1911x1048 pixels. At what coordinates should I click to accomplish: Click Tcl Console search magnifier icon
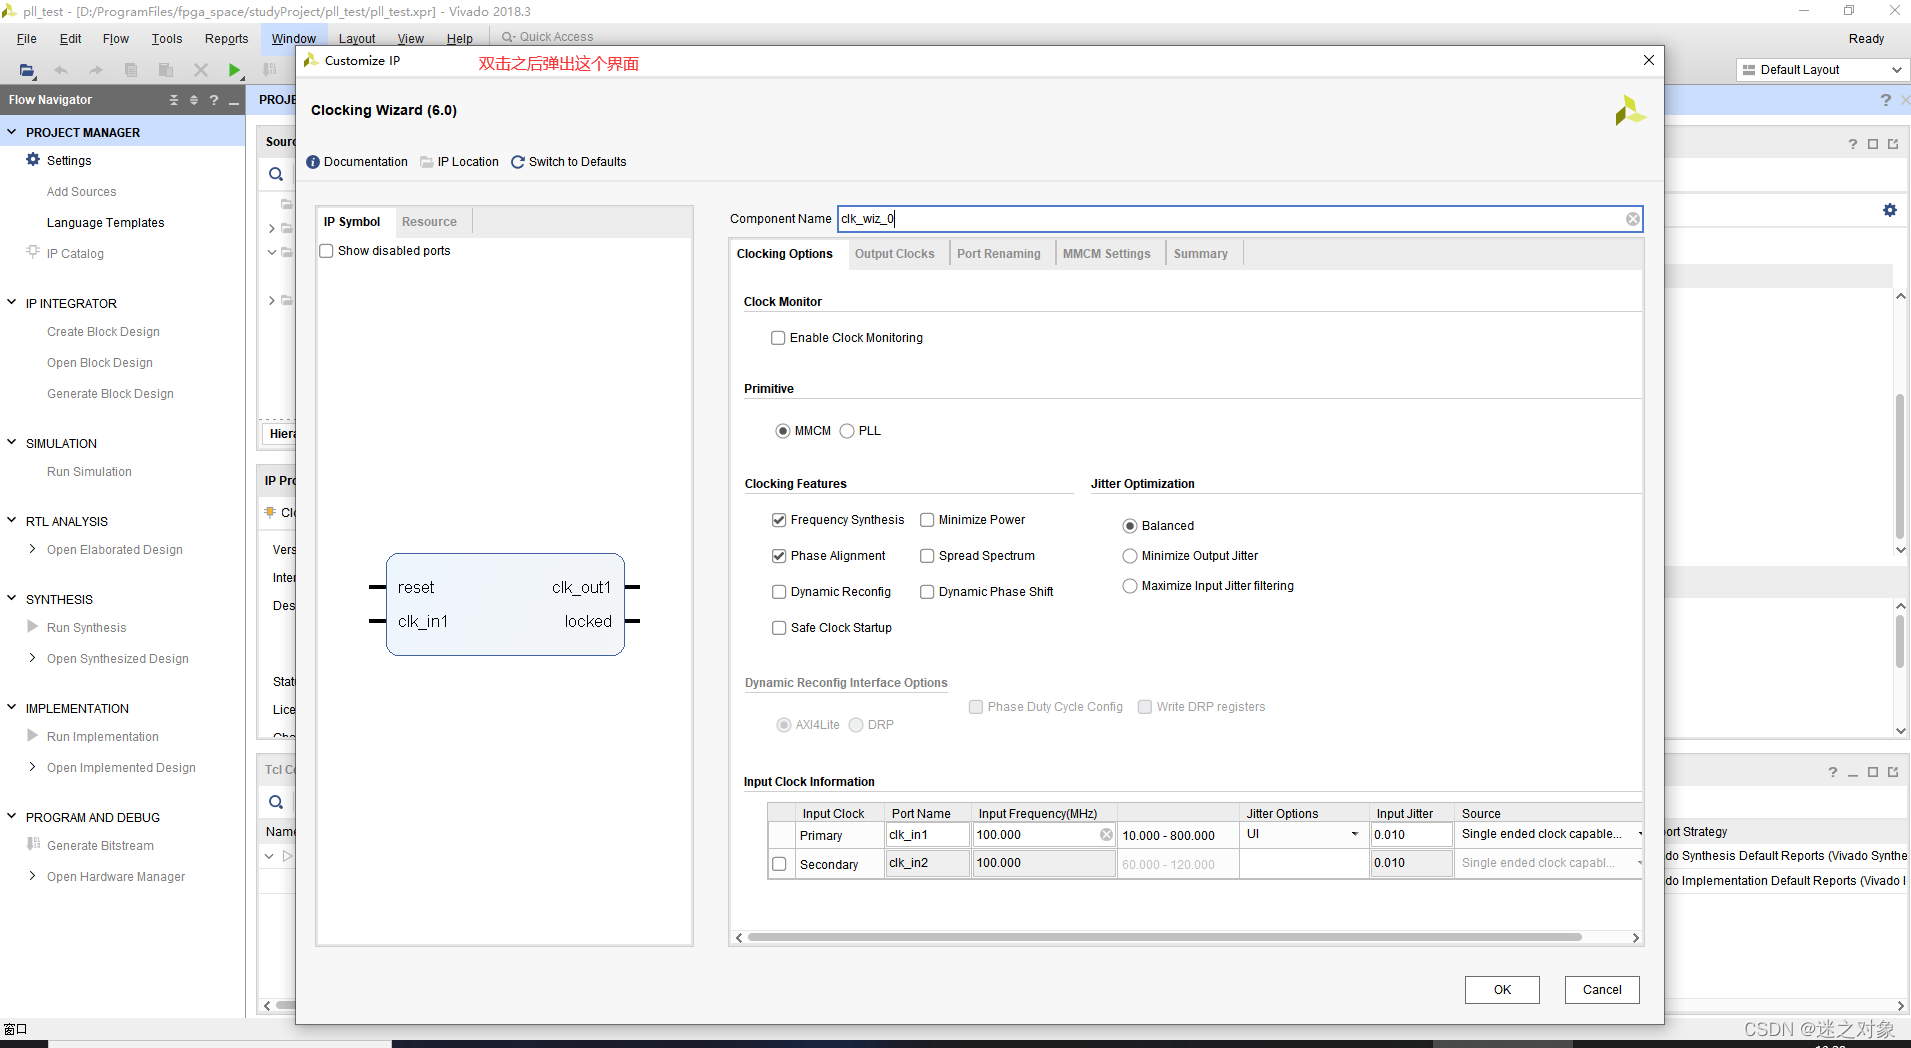pyautogui.click(x=276, y=802)
